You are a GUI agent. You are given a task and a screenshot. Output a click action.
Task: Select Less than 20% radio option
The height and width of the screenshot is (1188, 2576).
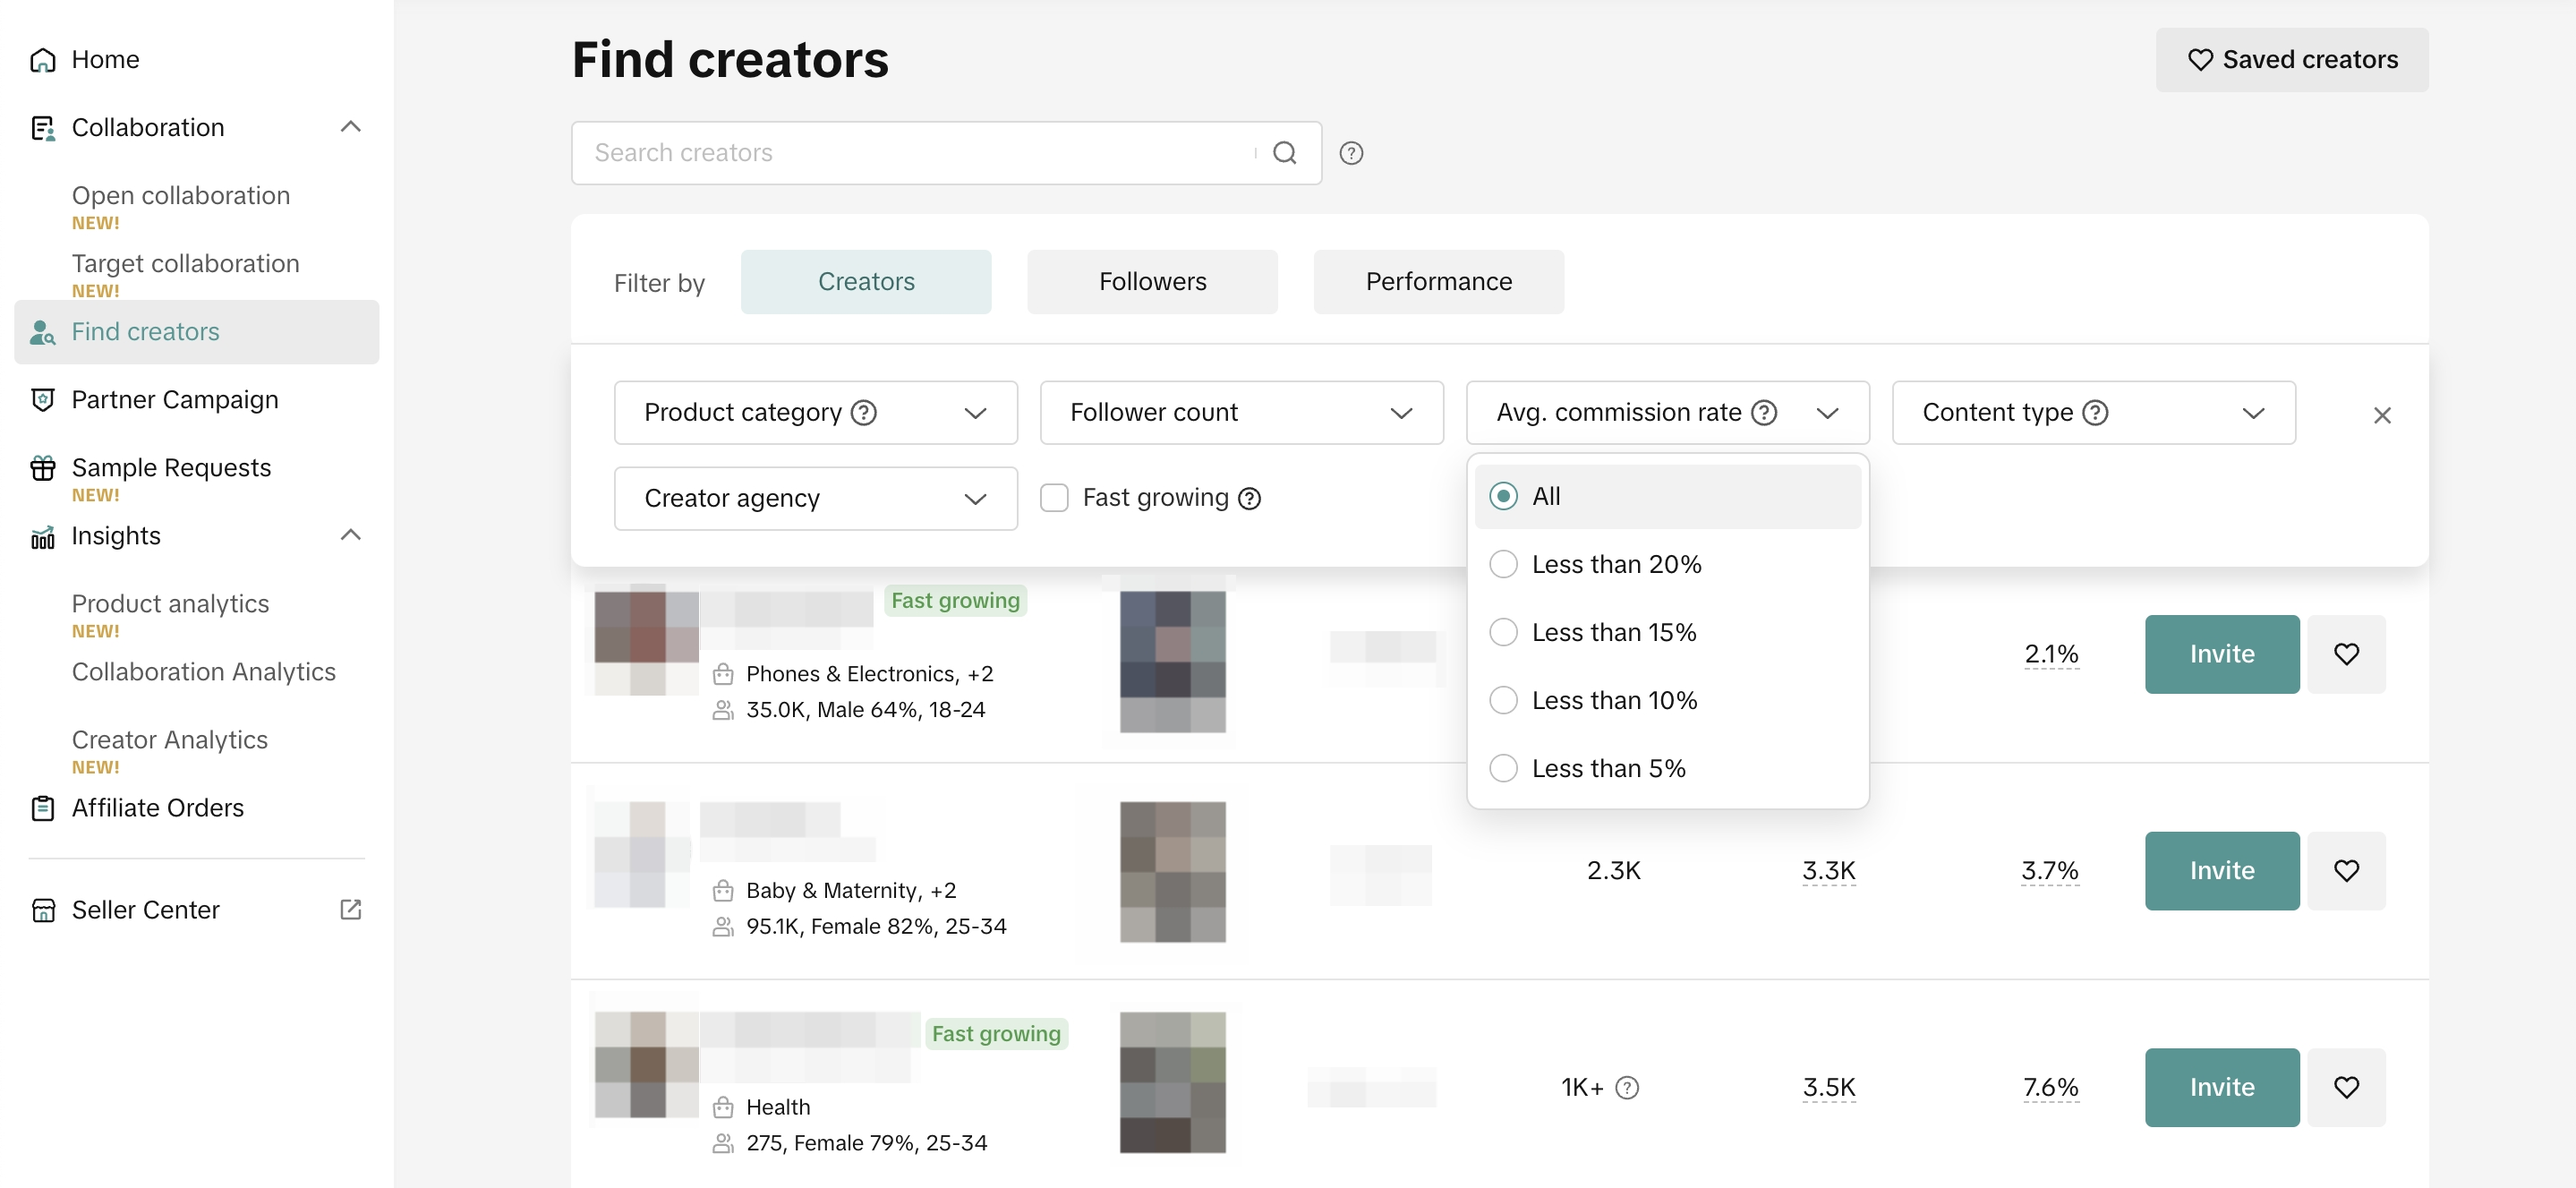point(1503,564)
